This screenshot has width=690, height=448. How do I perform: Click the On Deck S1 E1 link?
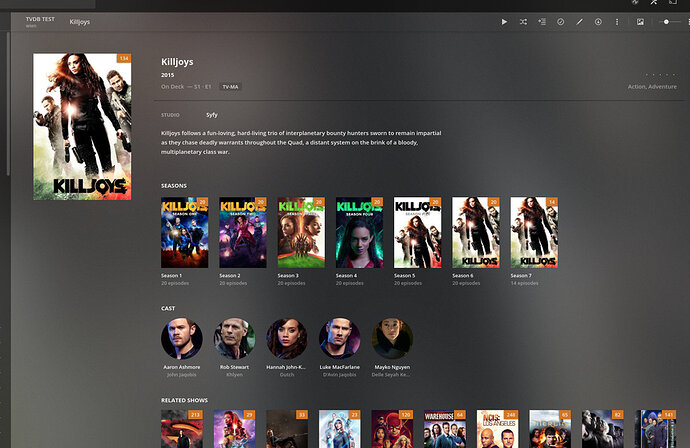(186, 87)
